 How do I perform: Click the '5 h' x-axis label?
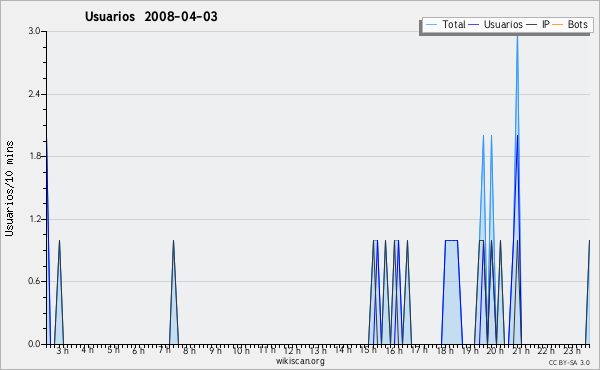[x=113, y=350]
